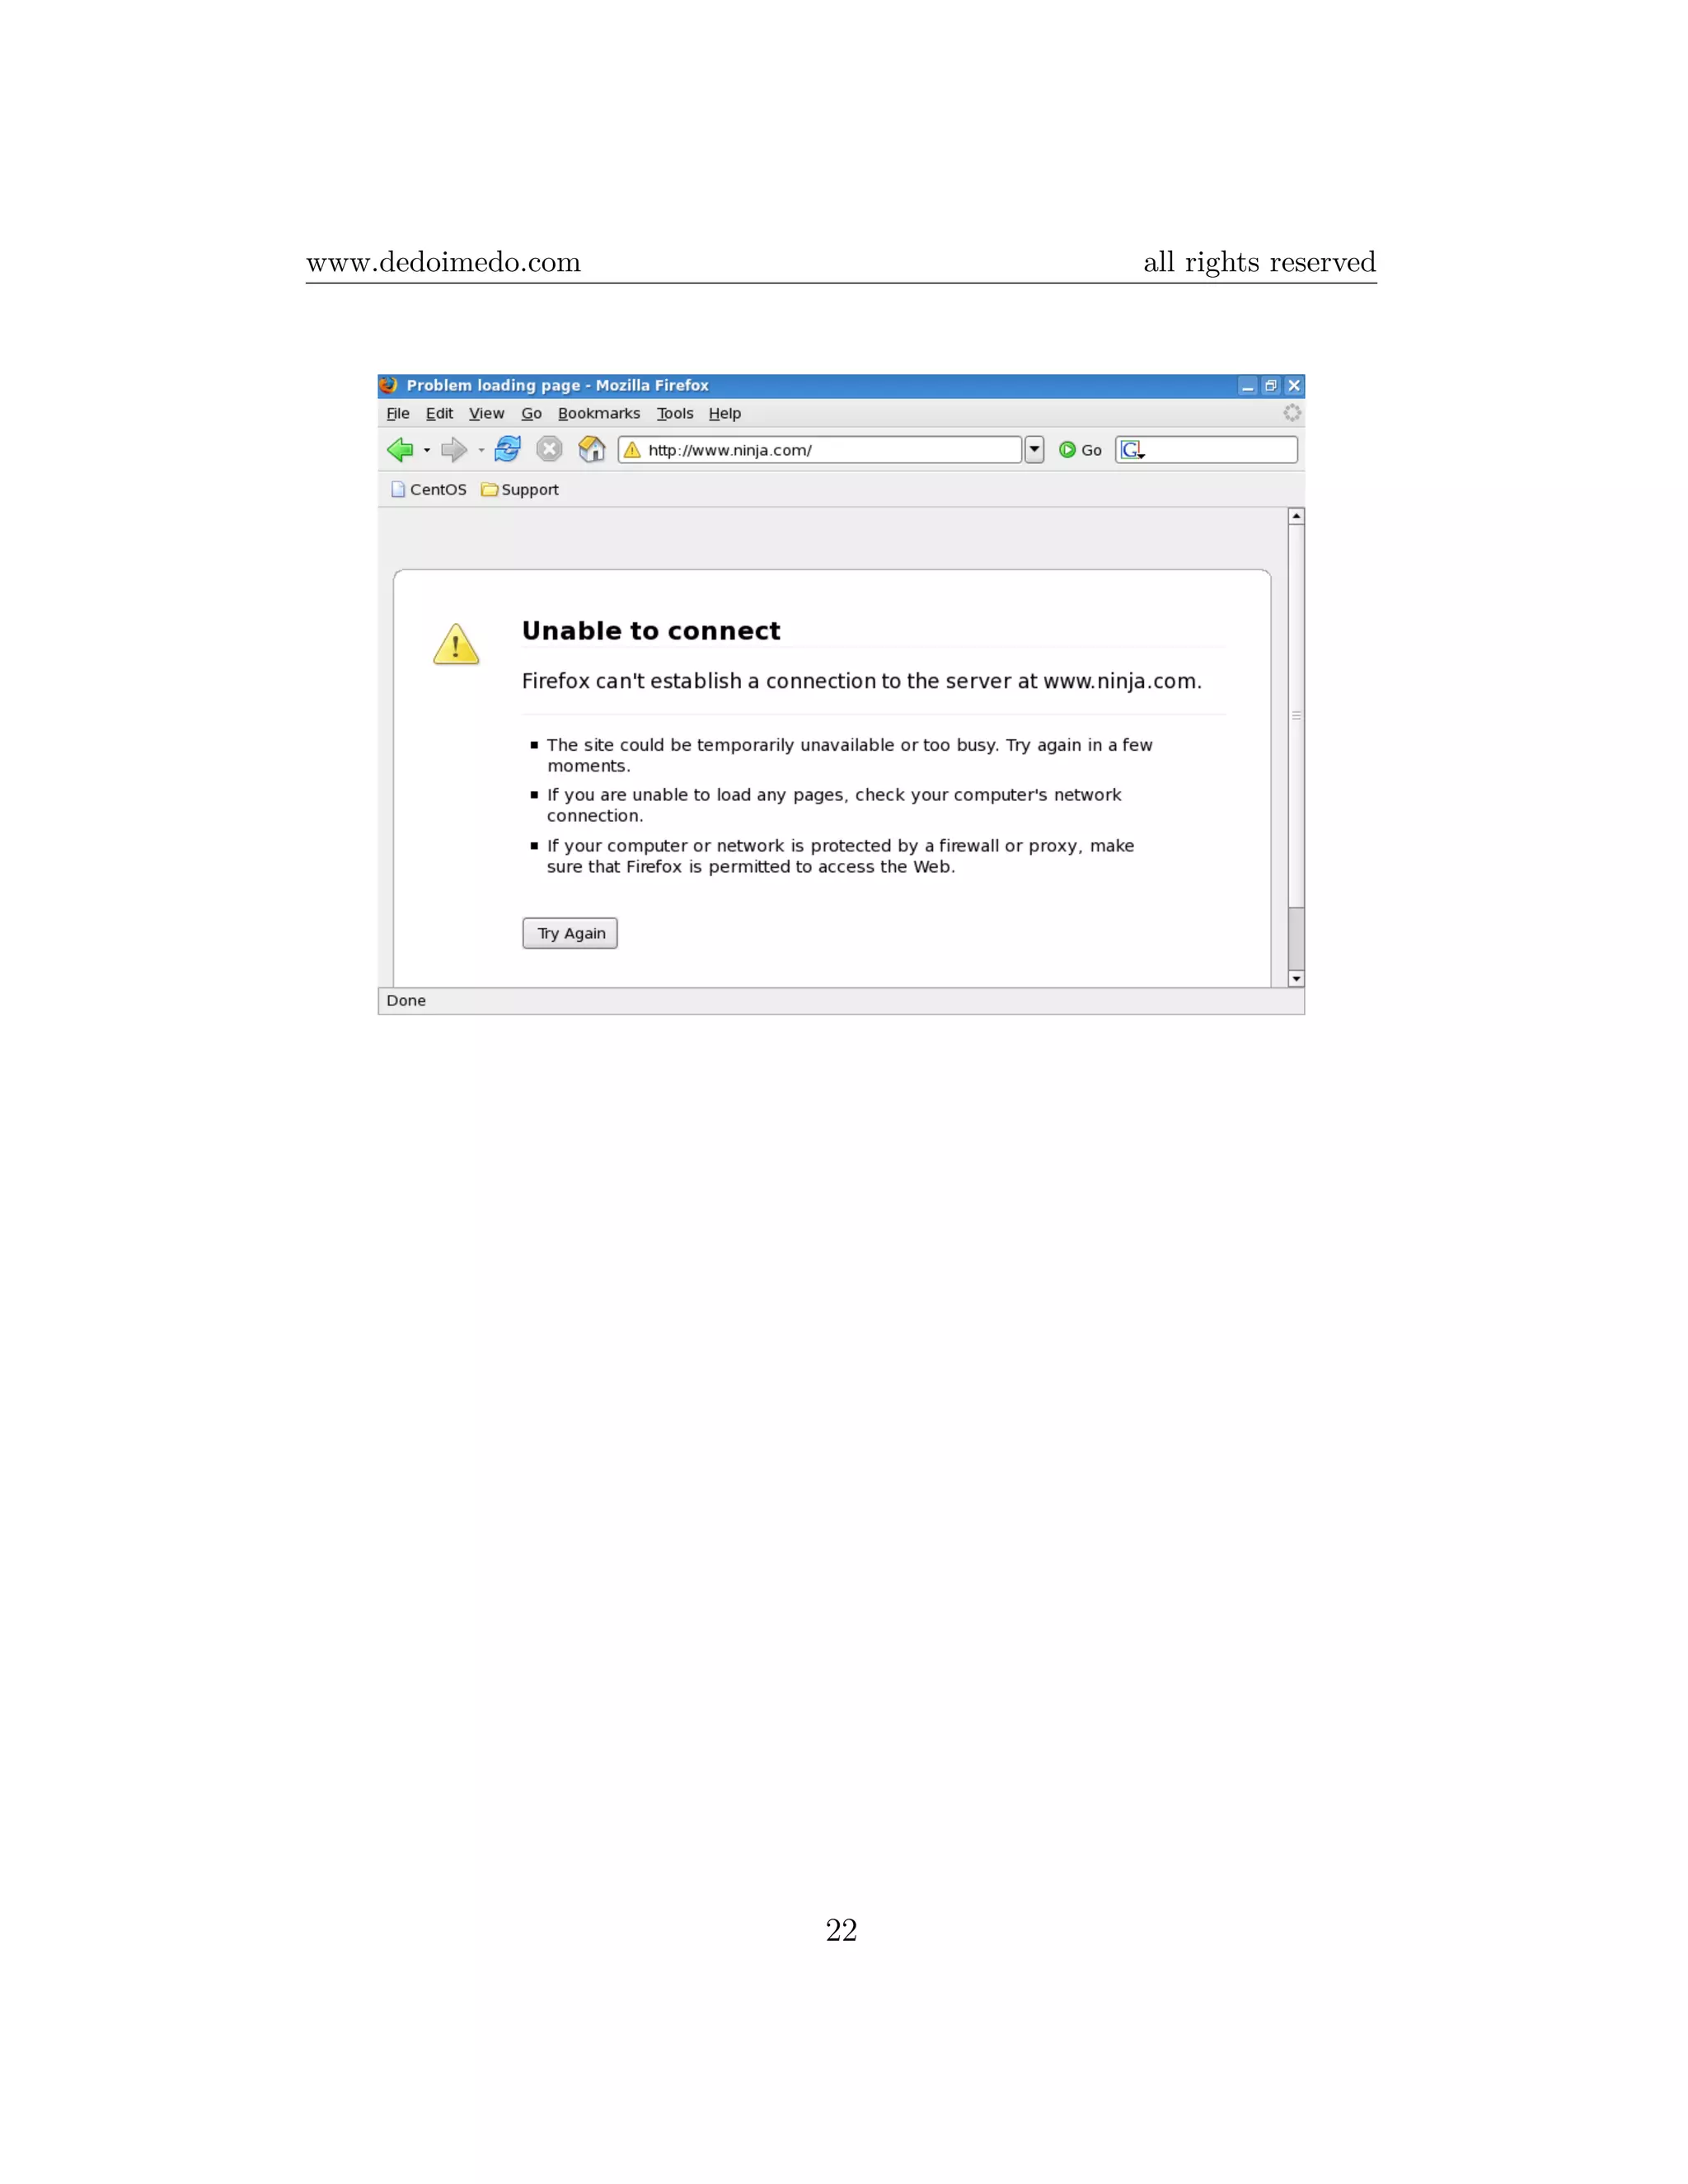Expand the address bar URL dropdown
1688x2184 pixels.
pos(1035,450)
